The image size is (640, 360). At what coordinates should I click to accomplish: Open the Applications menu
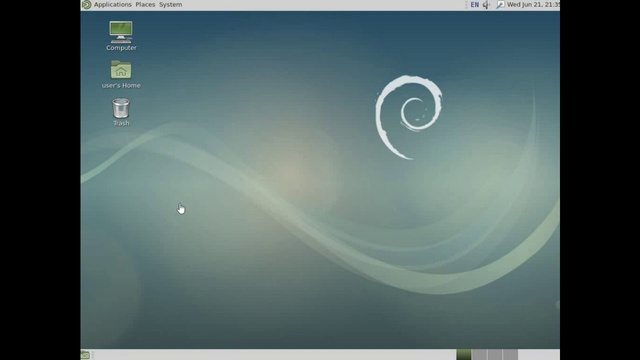pos(113,4)
